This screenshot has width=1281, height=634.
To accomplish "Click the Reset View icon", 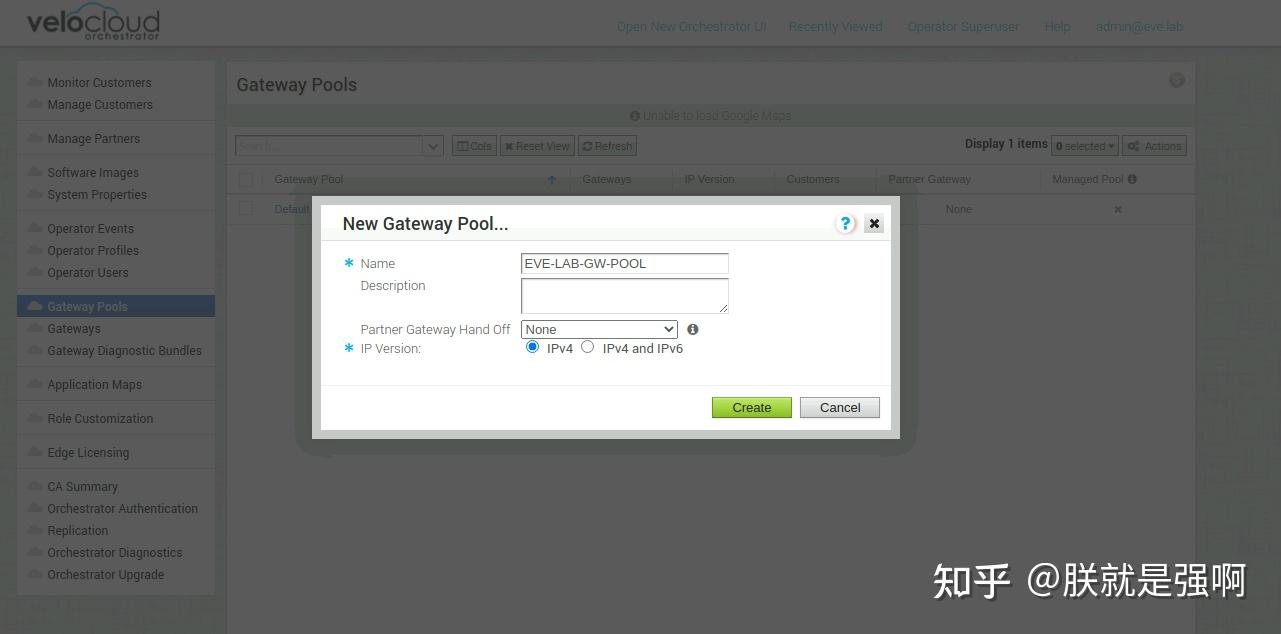I will (537, 146).
